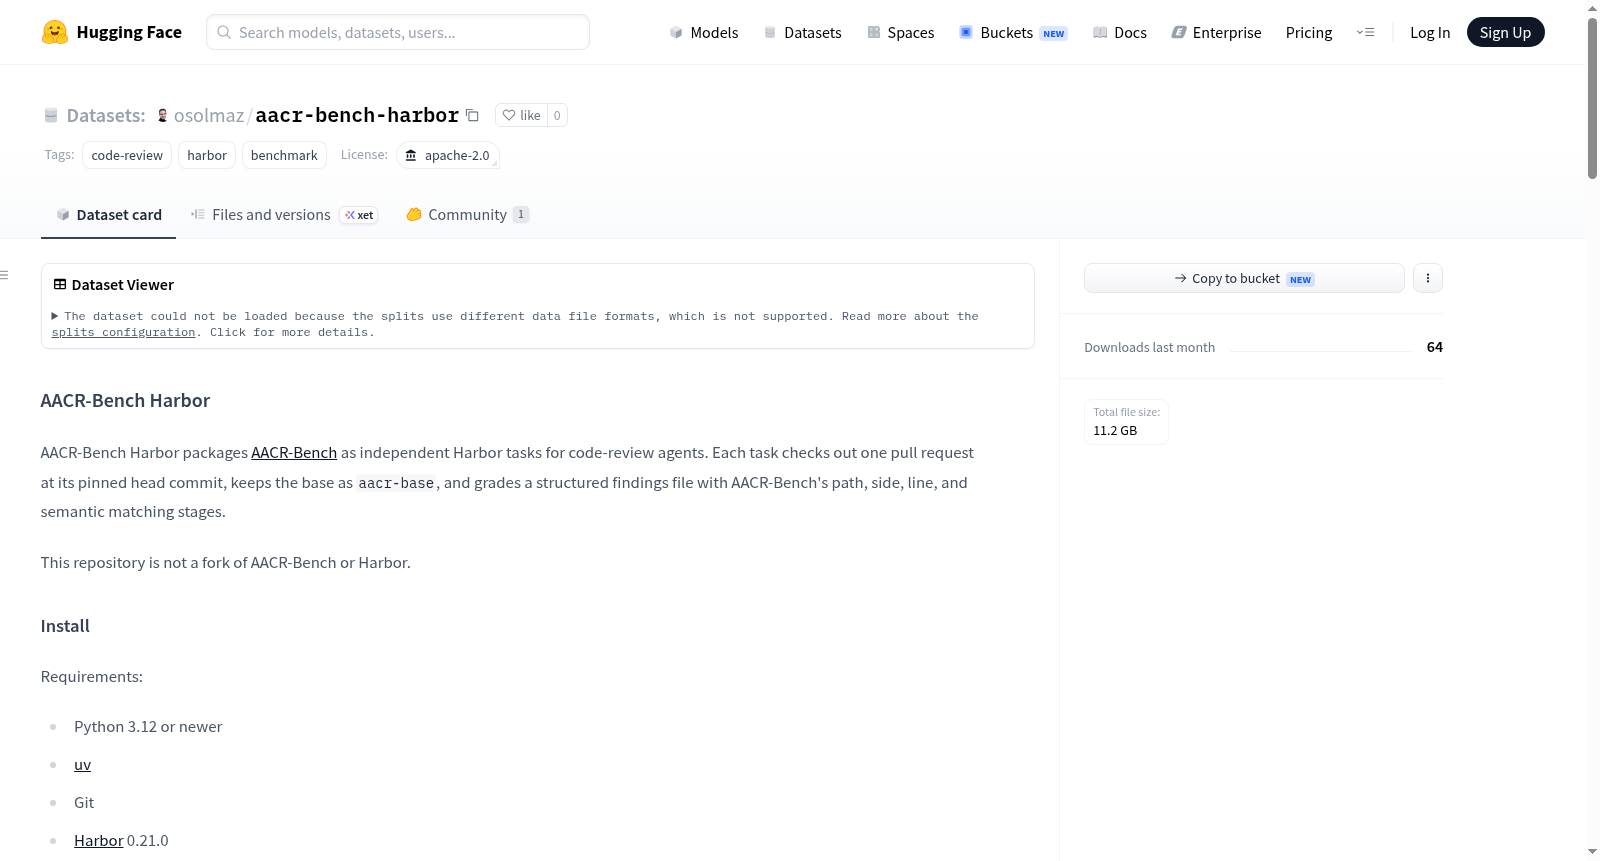Viewport: 1600px width, 861px height.
Task: Open the three-dot more options menu
Action: click(x=1428, y=278)
